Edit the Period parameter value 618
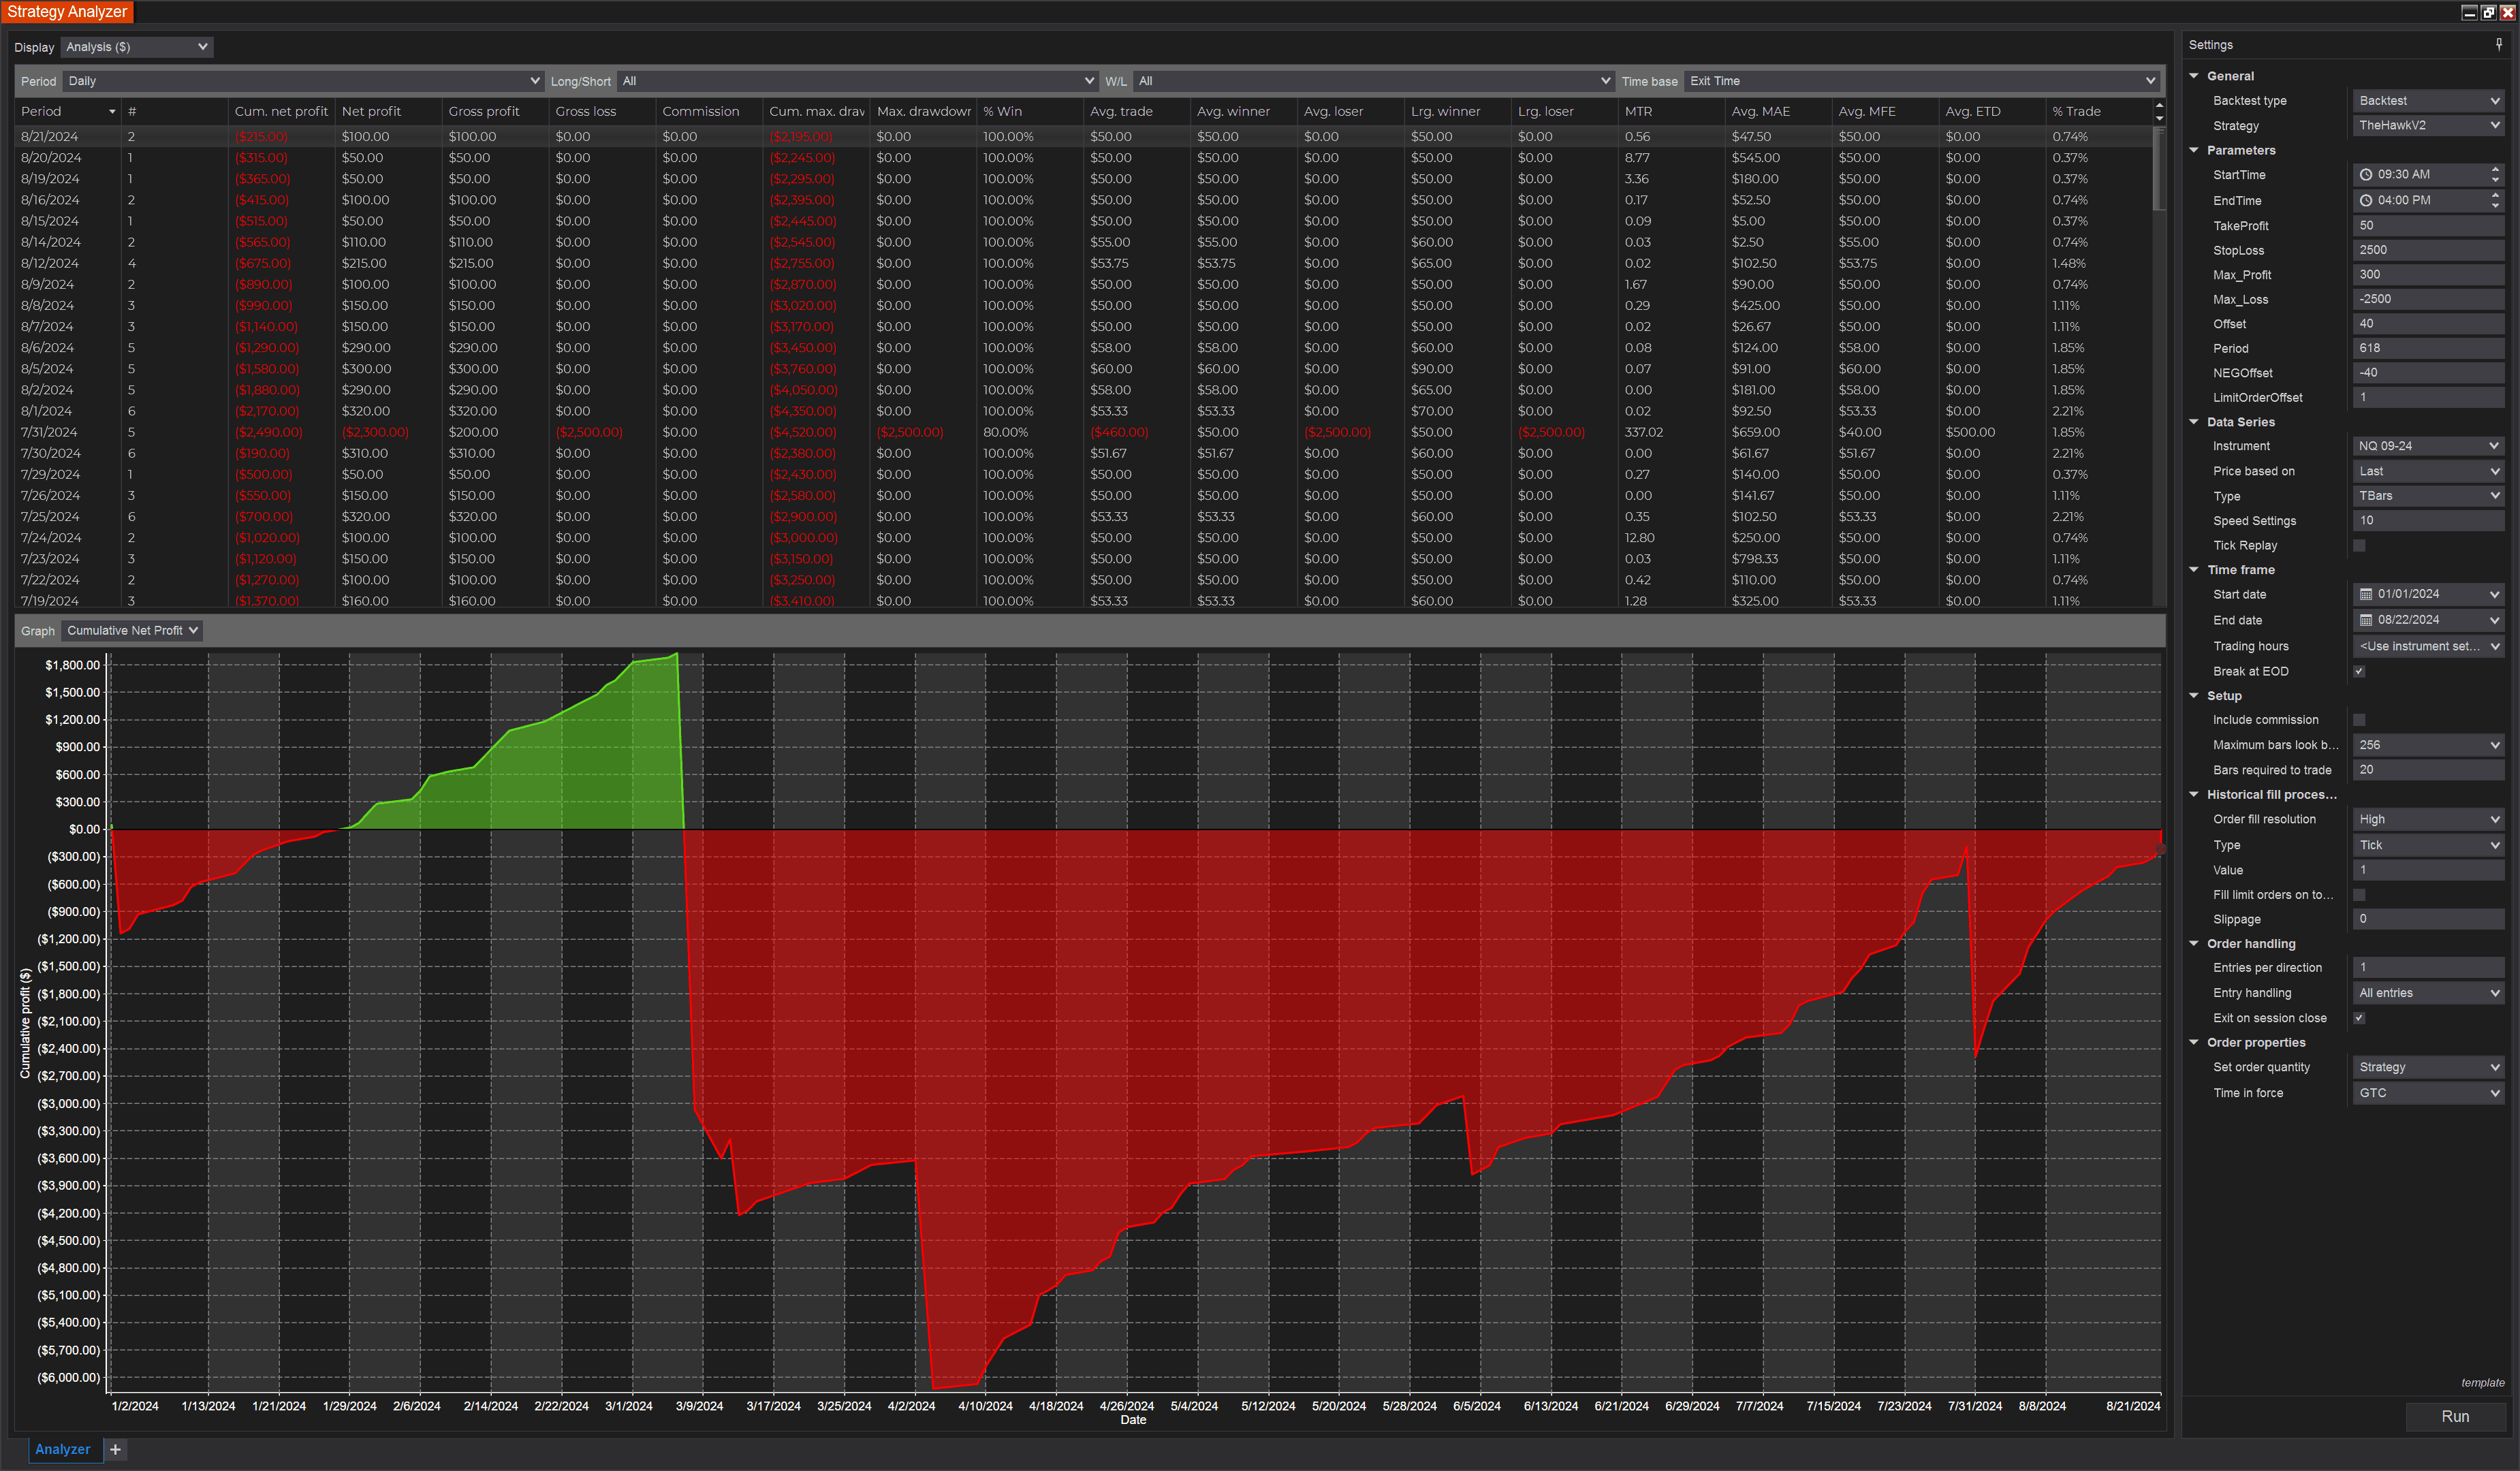Image resolution: width=2520 pixels, height=1471 pixels. coord(2429,348)
